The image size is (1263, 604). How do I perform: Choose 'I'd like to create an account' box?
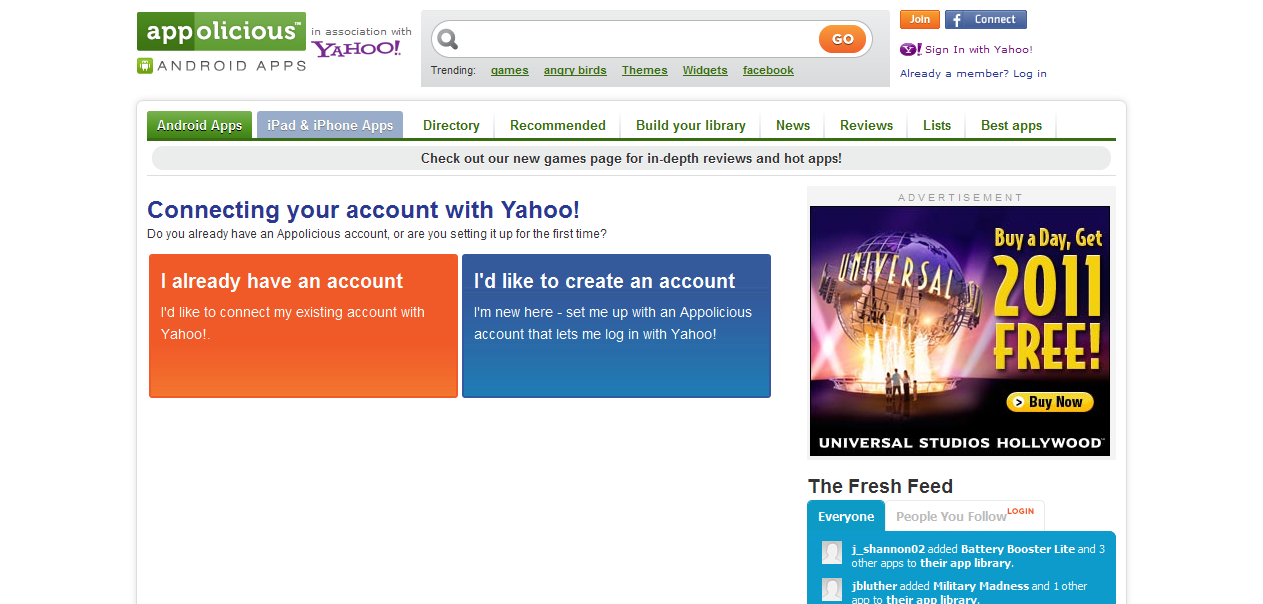pyautogui.click(x=616, y=325)
